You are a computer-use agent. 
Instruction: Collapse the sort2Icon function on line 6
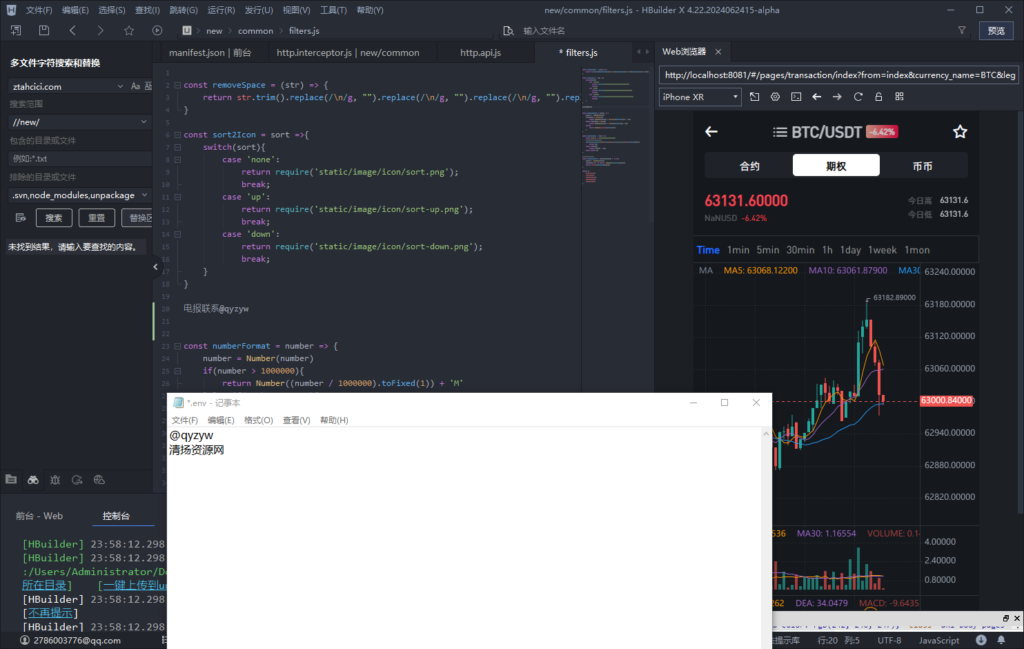pyautogui.click(x=177, y=135)
